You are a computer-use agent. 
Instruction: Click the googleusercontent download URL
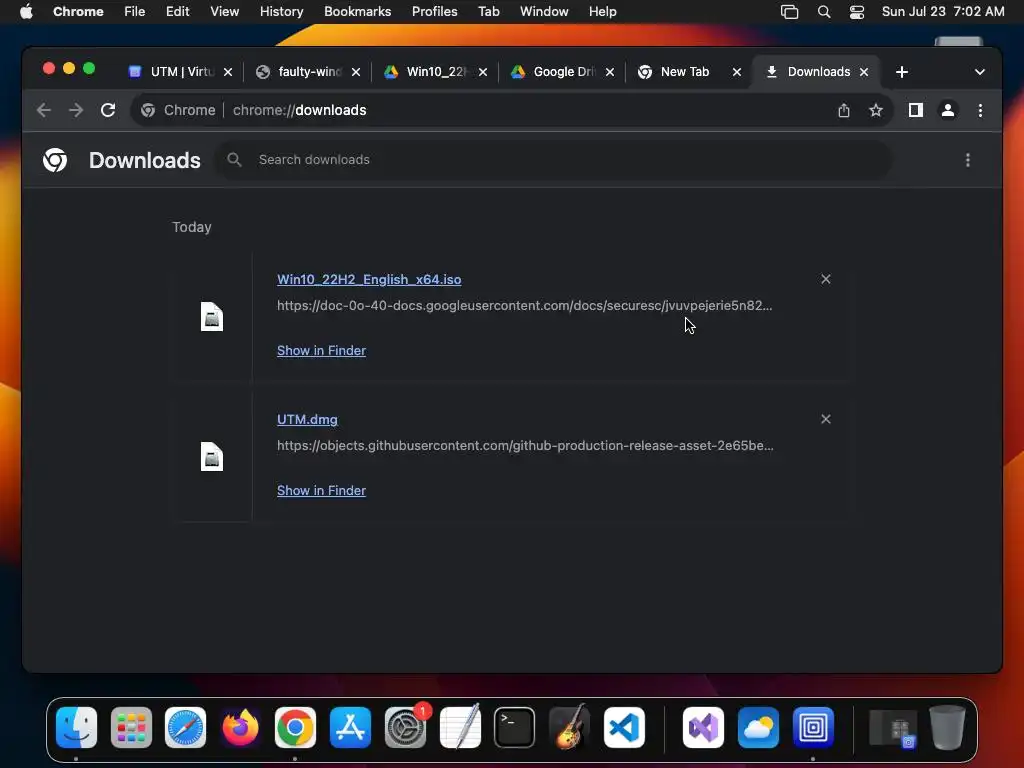point(524,306)
